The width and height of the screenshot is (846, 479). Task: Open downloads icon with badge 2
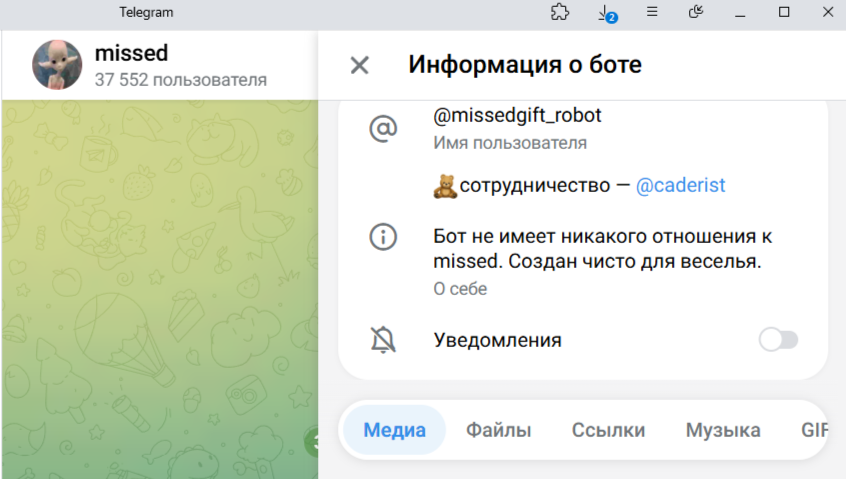(607, 13)
